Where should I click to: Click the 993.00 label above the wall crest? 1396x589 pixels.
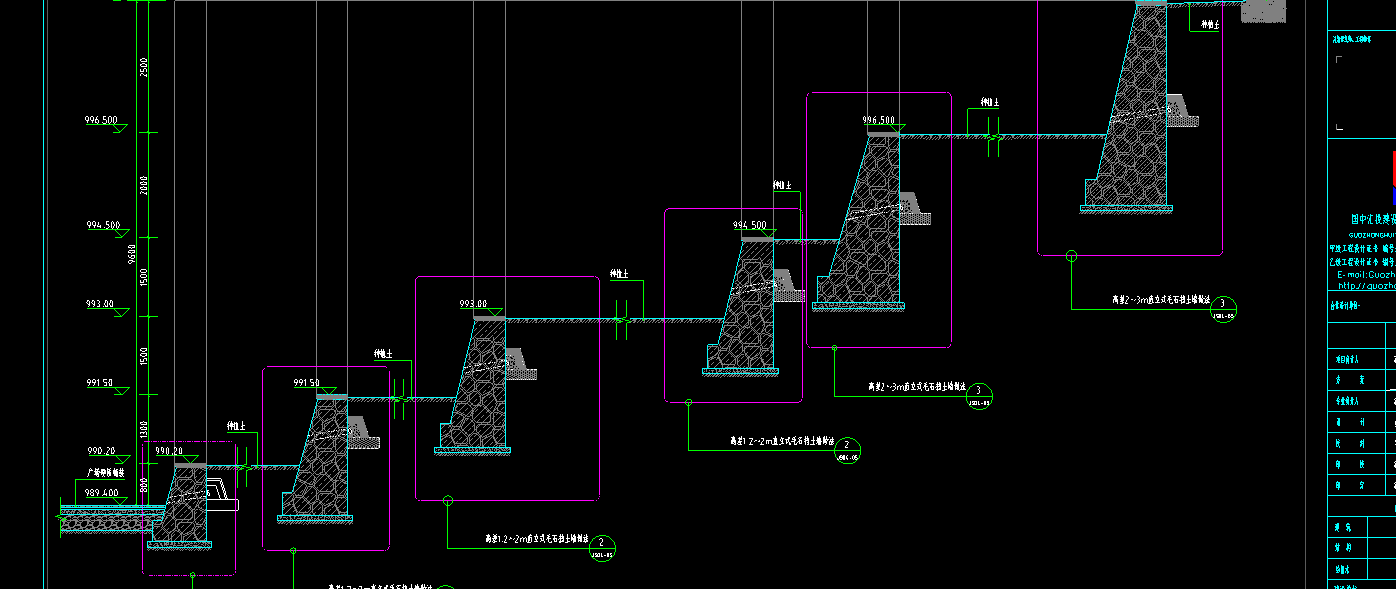pos(473,304)
